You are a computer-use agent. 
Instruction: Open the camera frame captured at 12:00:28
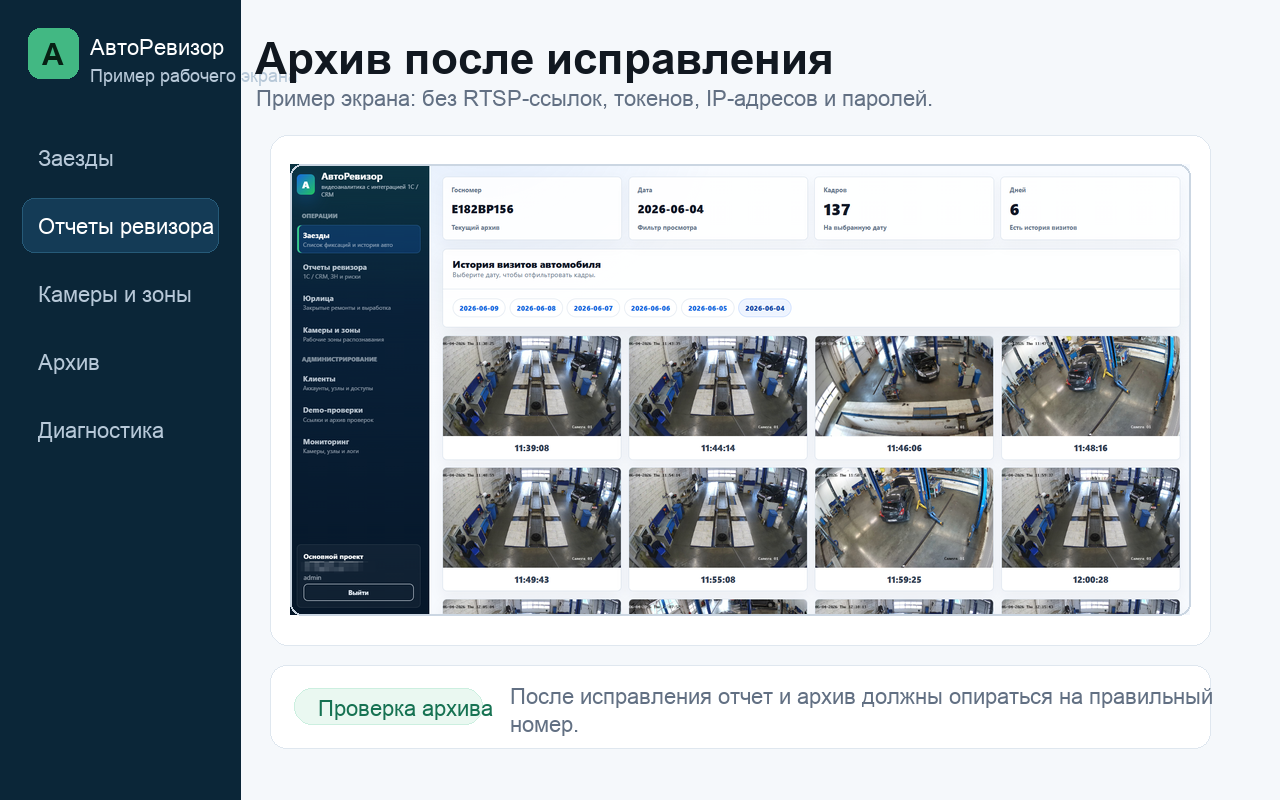1090,529
